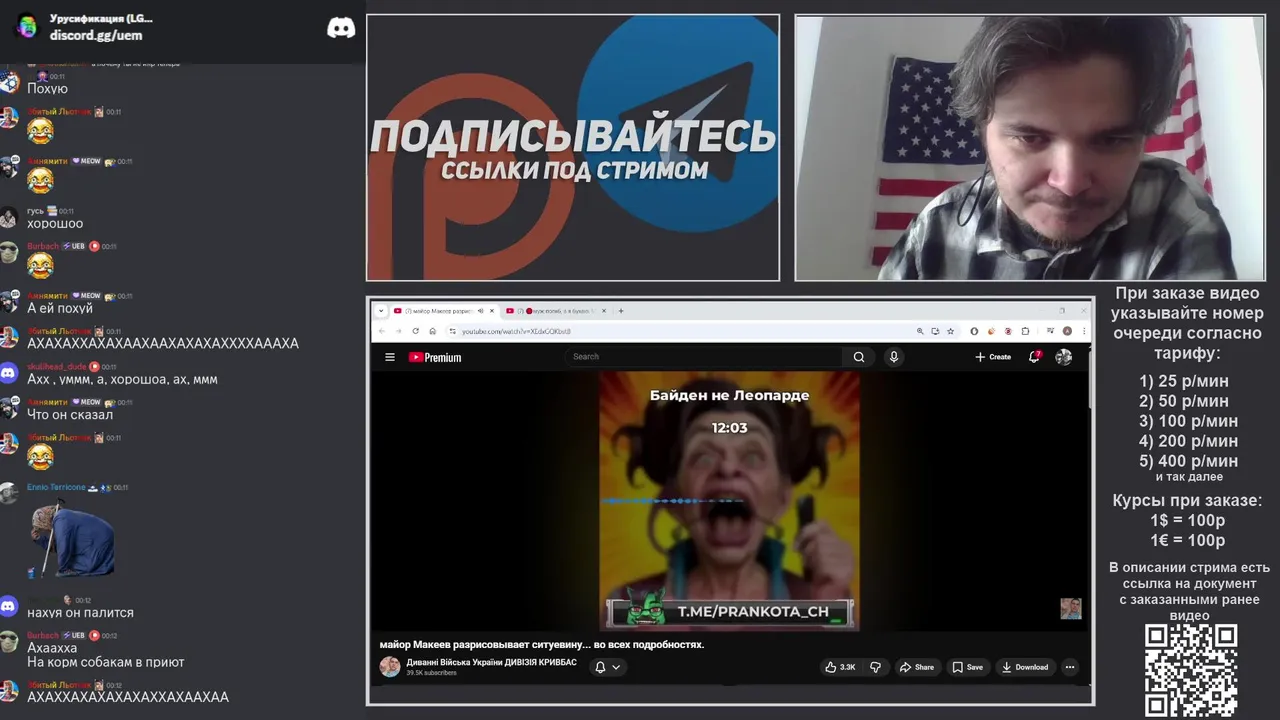Open the extensions puzzle icon

click(1025, 331)
